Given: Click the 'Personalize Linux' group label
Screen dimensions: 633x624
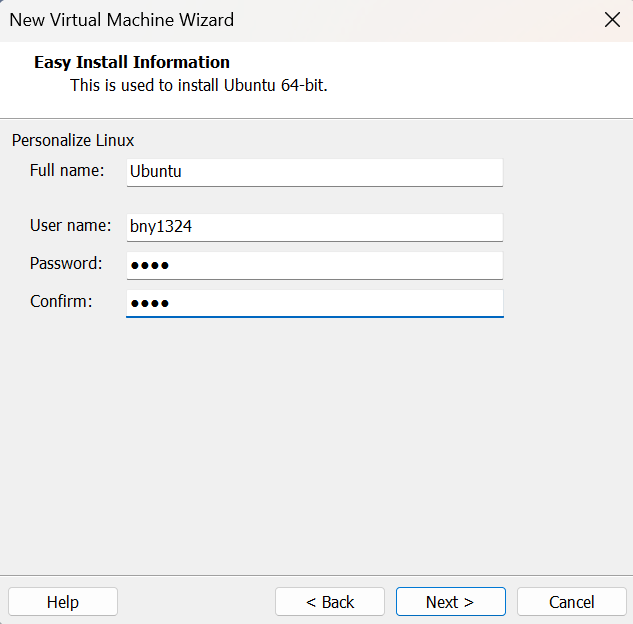Looking at the screenshot, I should 73,140.
